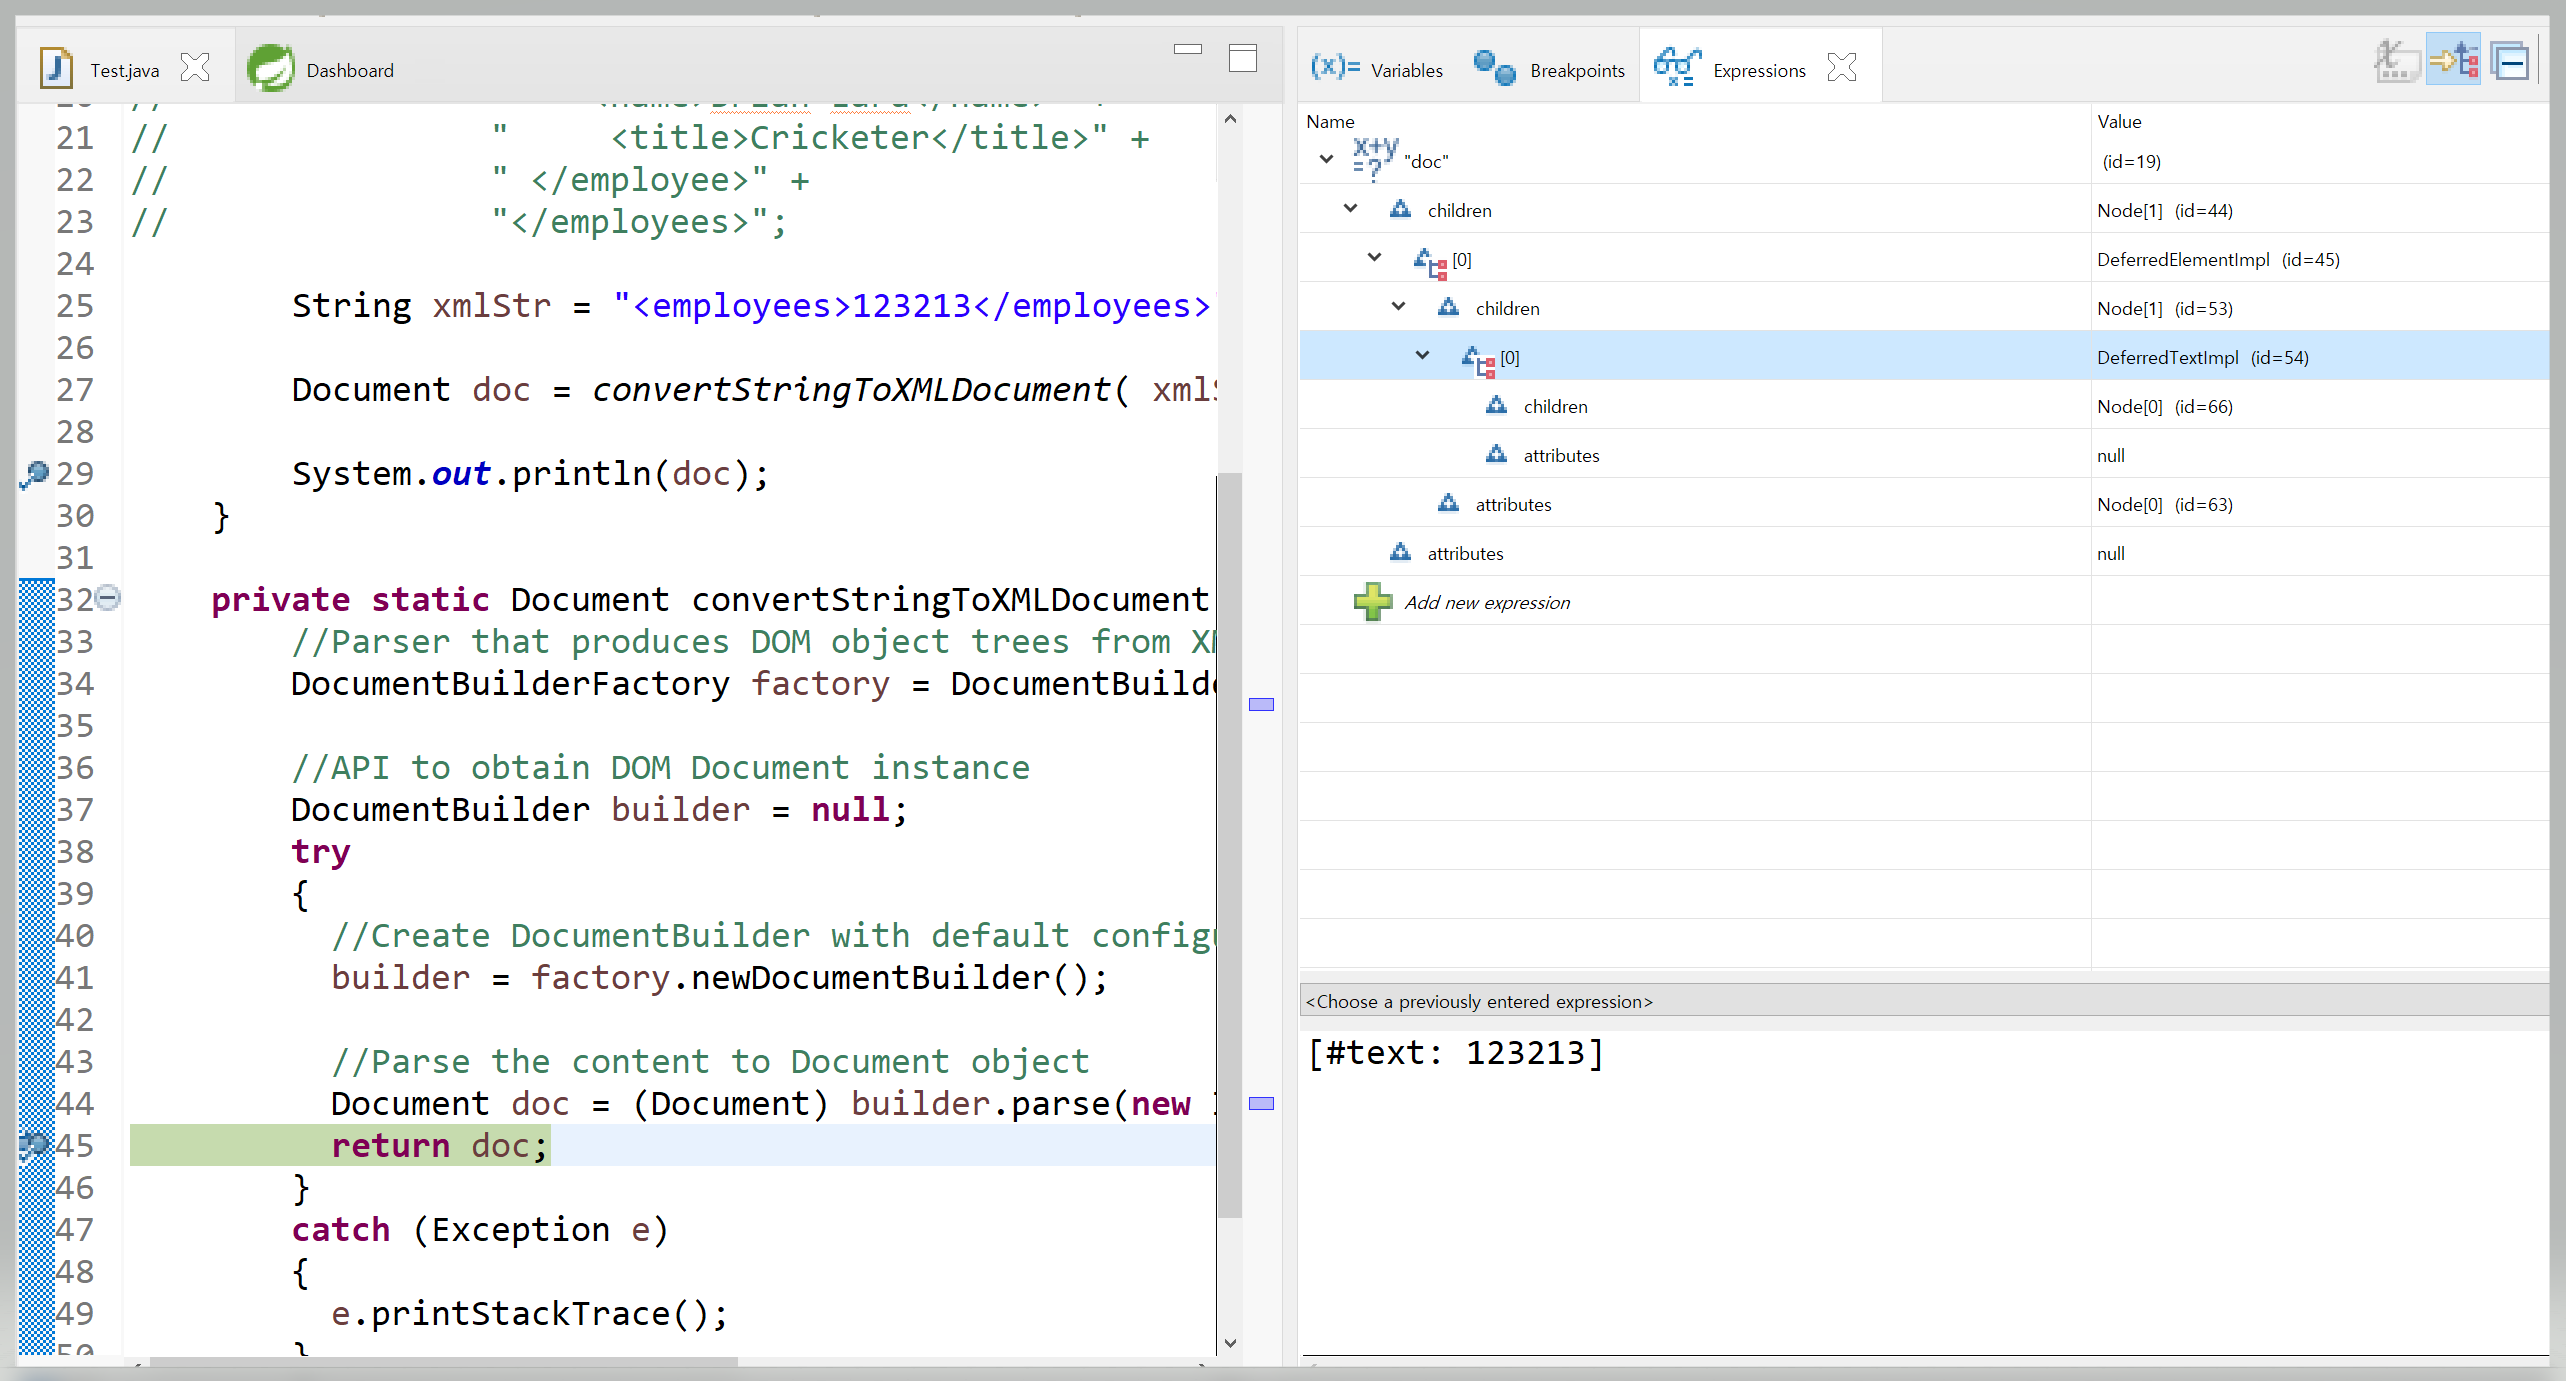This screenshot has width=2566, height=1381.
Task: Click the grayed Show Type Names icon
Action: [2396, 62]
